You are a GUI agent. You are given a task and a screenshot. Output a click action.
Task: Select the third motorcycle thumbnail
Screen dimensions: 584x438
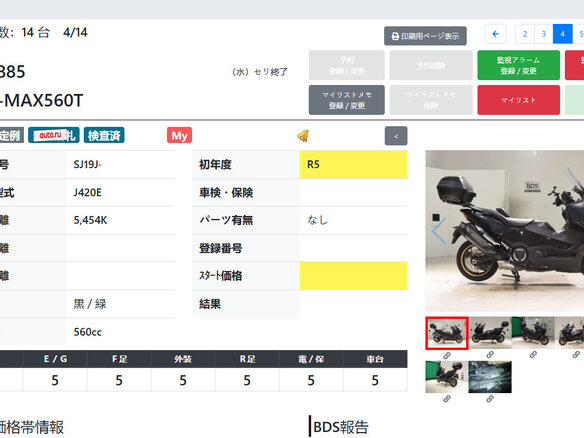point(533,333)
